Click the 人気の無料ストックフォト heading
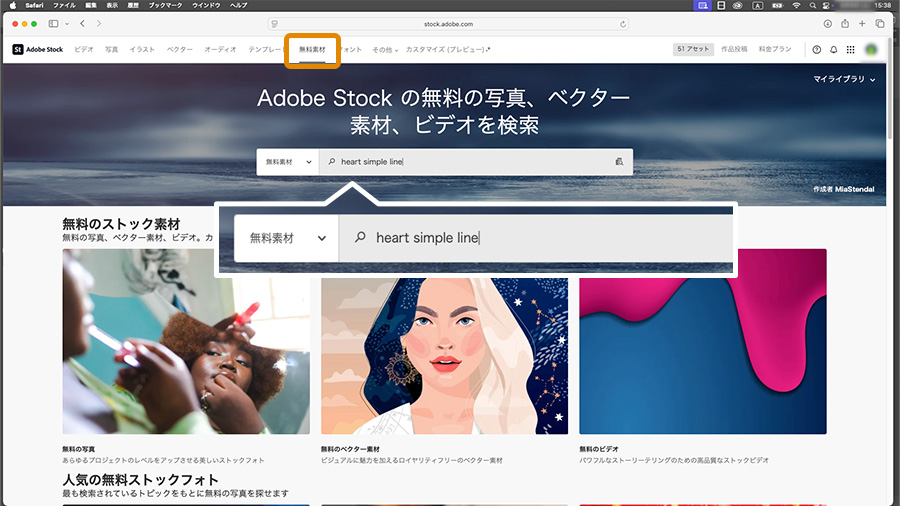The width and height of the screenshot is (900, 506). [x=141, y=480]
